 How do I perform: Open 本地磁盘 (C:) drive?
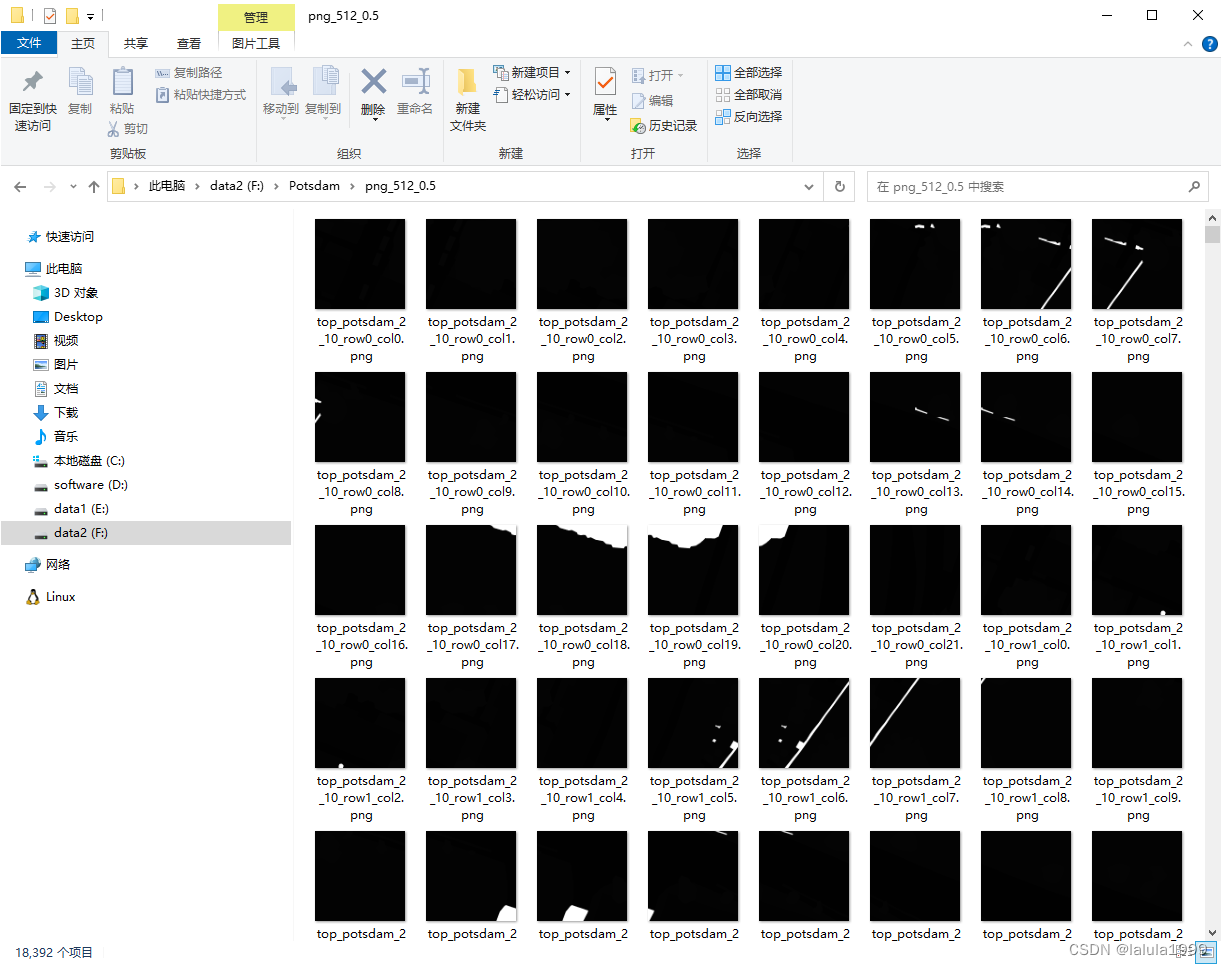click(x=89, y=461)
